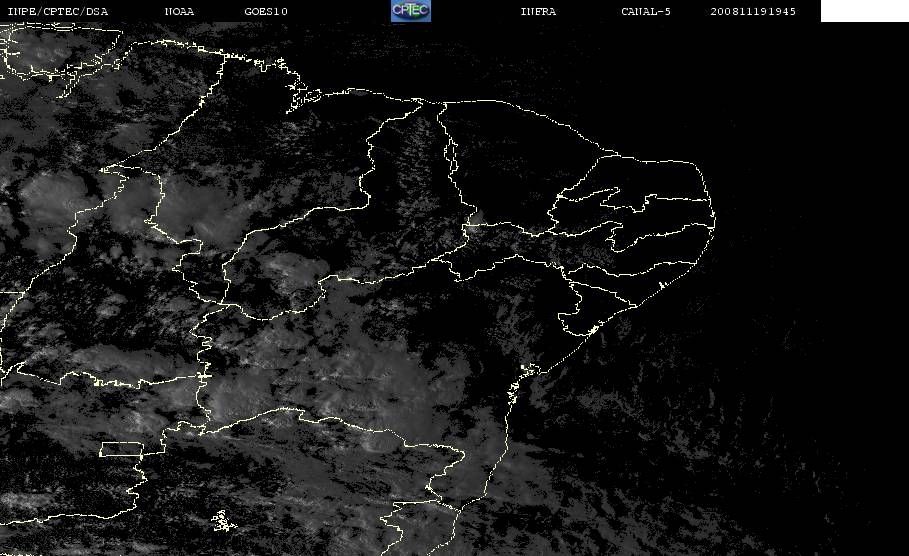The image size is (909, 556).
Task: Click the NOAA header label
Action: tap(180, 11)
